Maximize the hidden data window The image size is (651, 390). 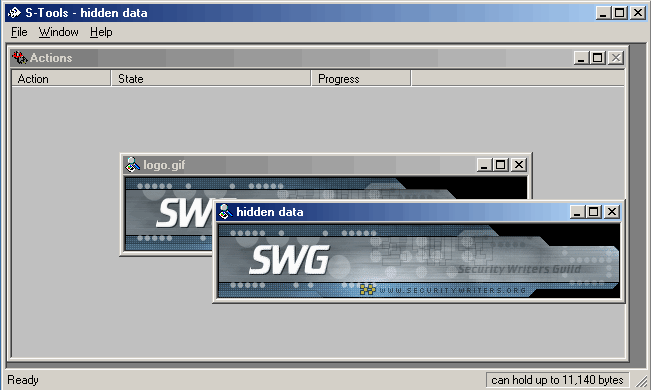(x=593, y=212)
